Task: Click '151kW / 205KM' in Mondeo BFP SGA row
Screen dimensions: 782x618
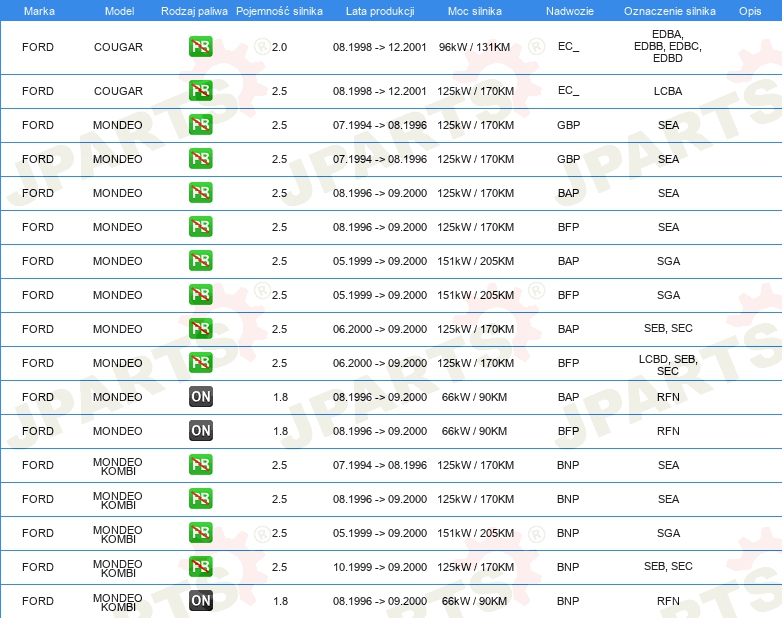Action: 475,295
